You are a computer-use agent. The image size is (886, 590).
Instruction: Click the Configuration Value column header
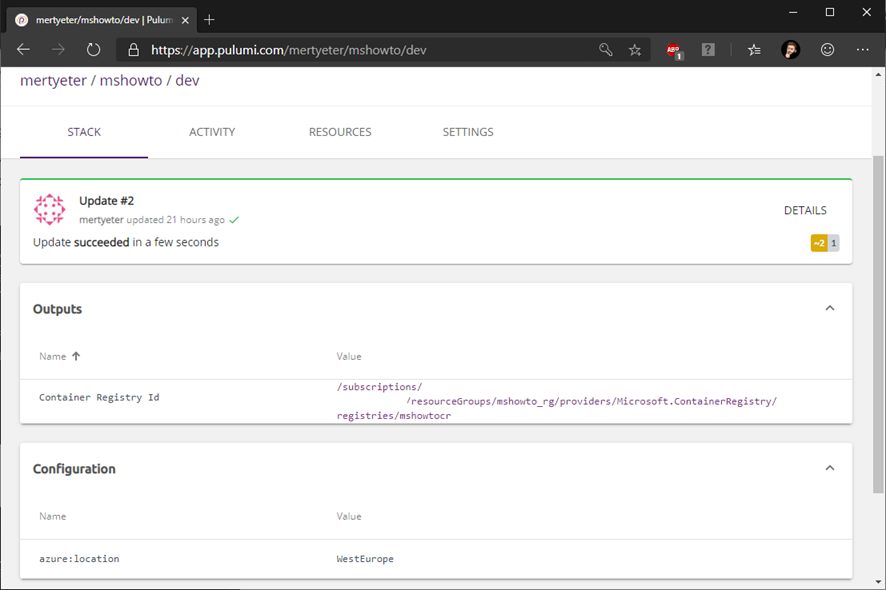pyautogui.click(x=349, y=517)
